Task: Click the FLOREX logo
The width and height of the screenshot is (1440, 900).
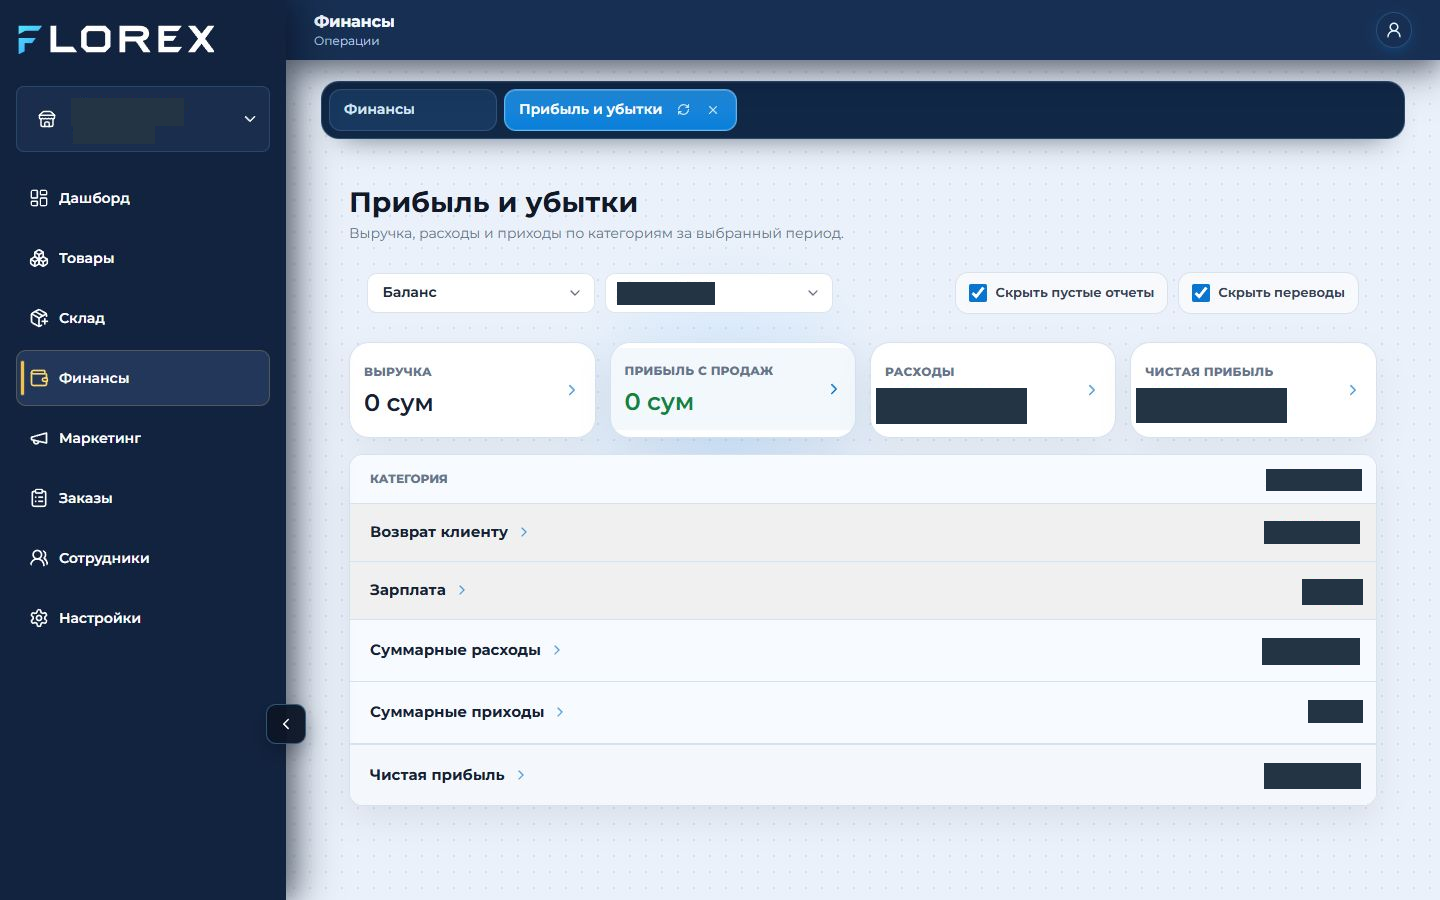Action: (x=116, y=39)
